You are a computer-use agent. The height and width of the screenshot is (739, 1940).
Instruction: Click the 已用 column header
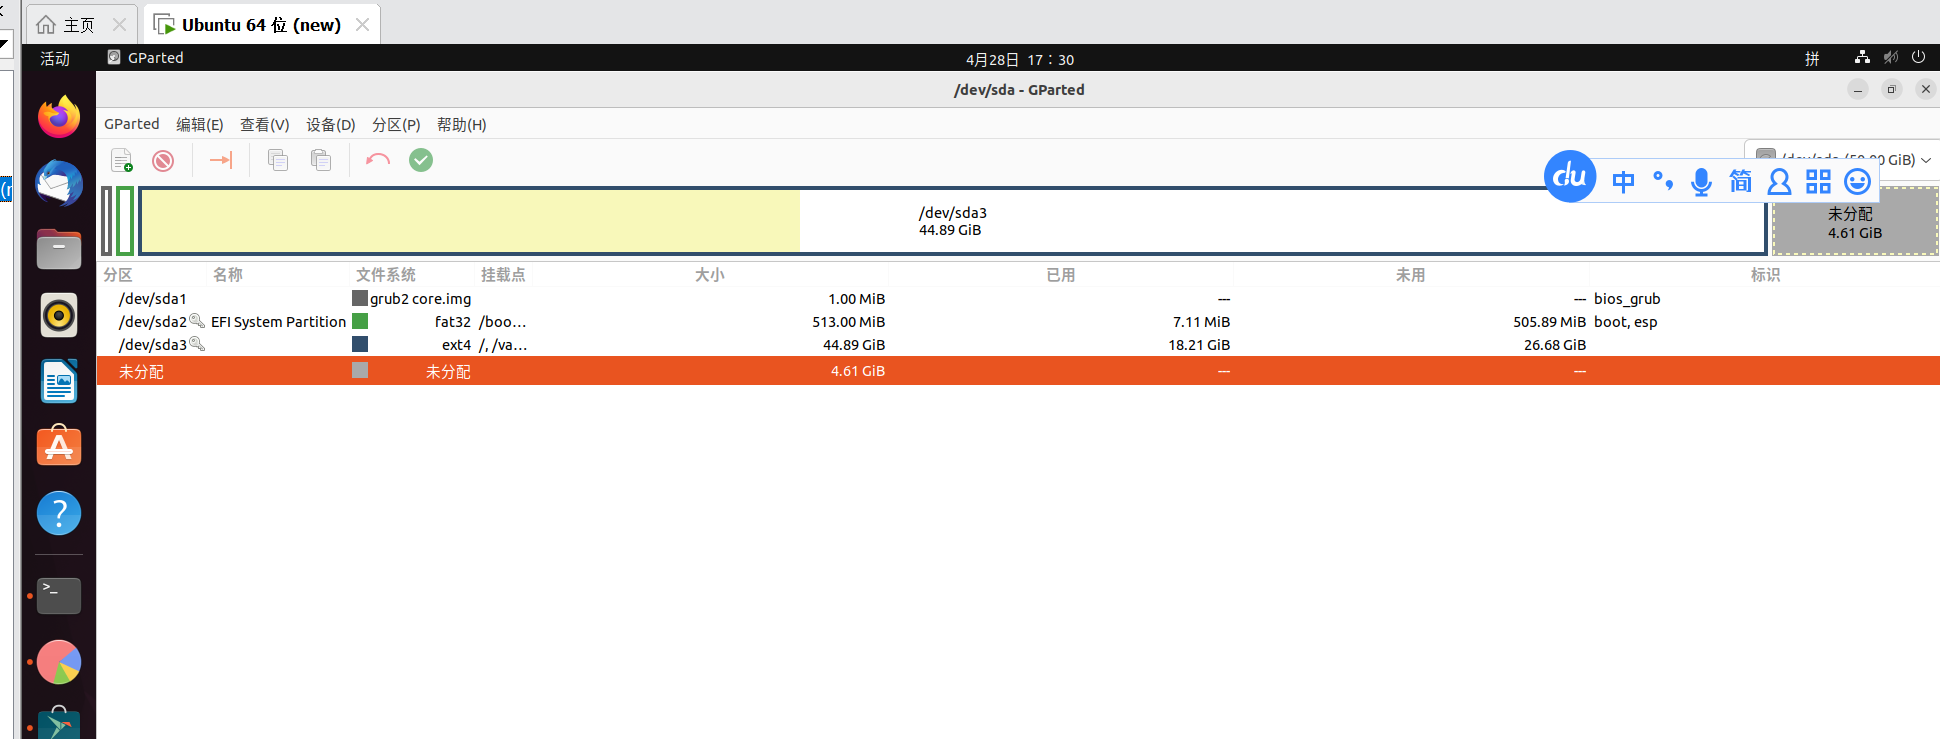[x=1061, y=274]
